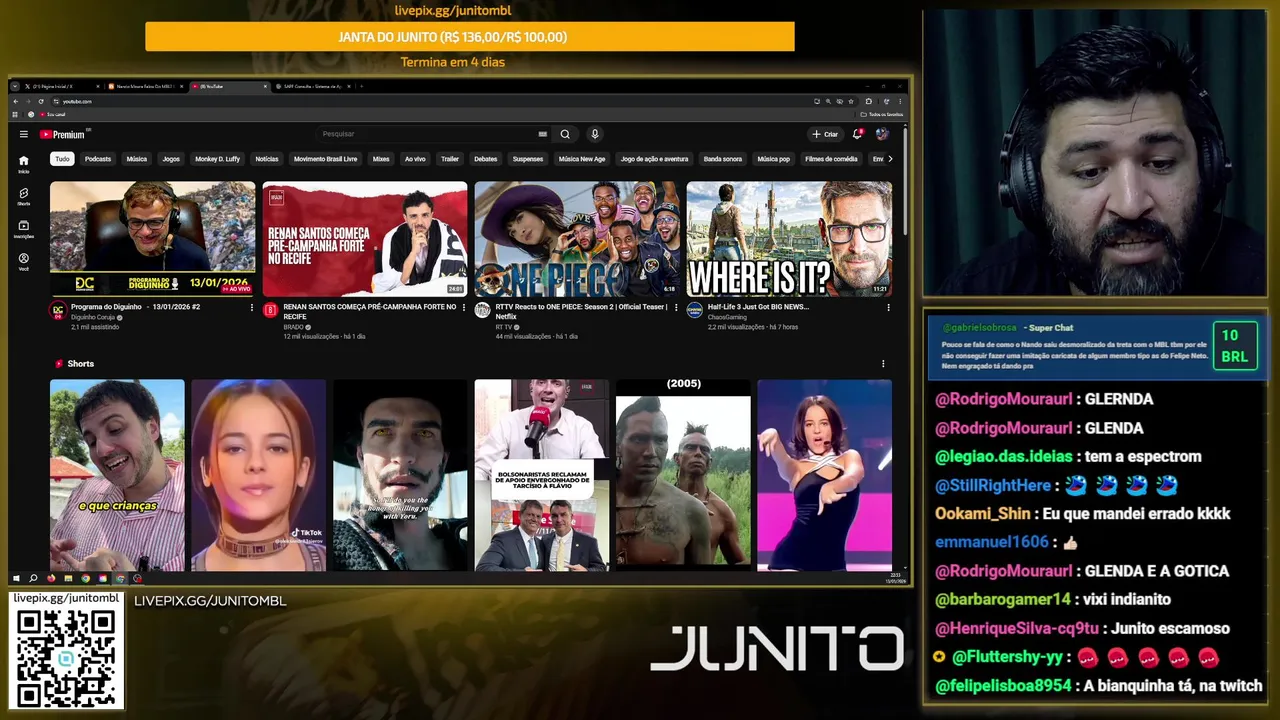Open the 'o que crianças' Short

coord(118,475)
